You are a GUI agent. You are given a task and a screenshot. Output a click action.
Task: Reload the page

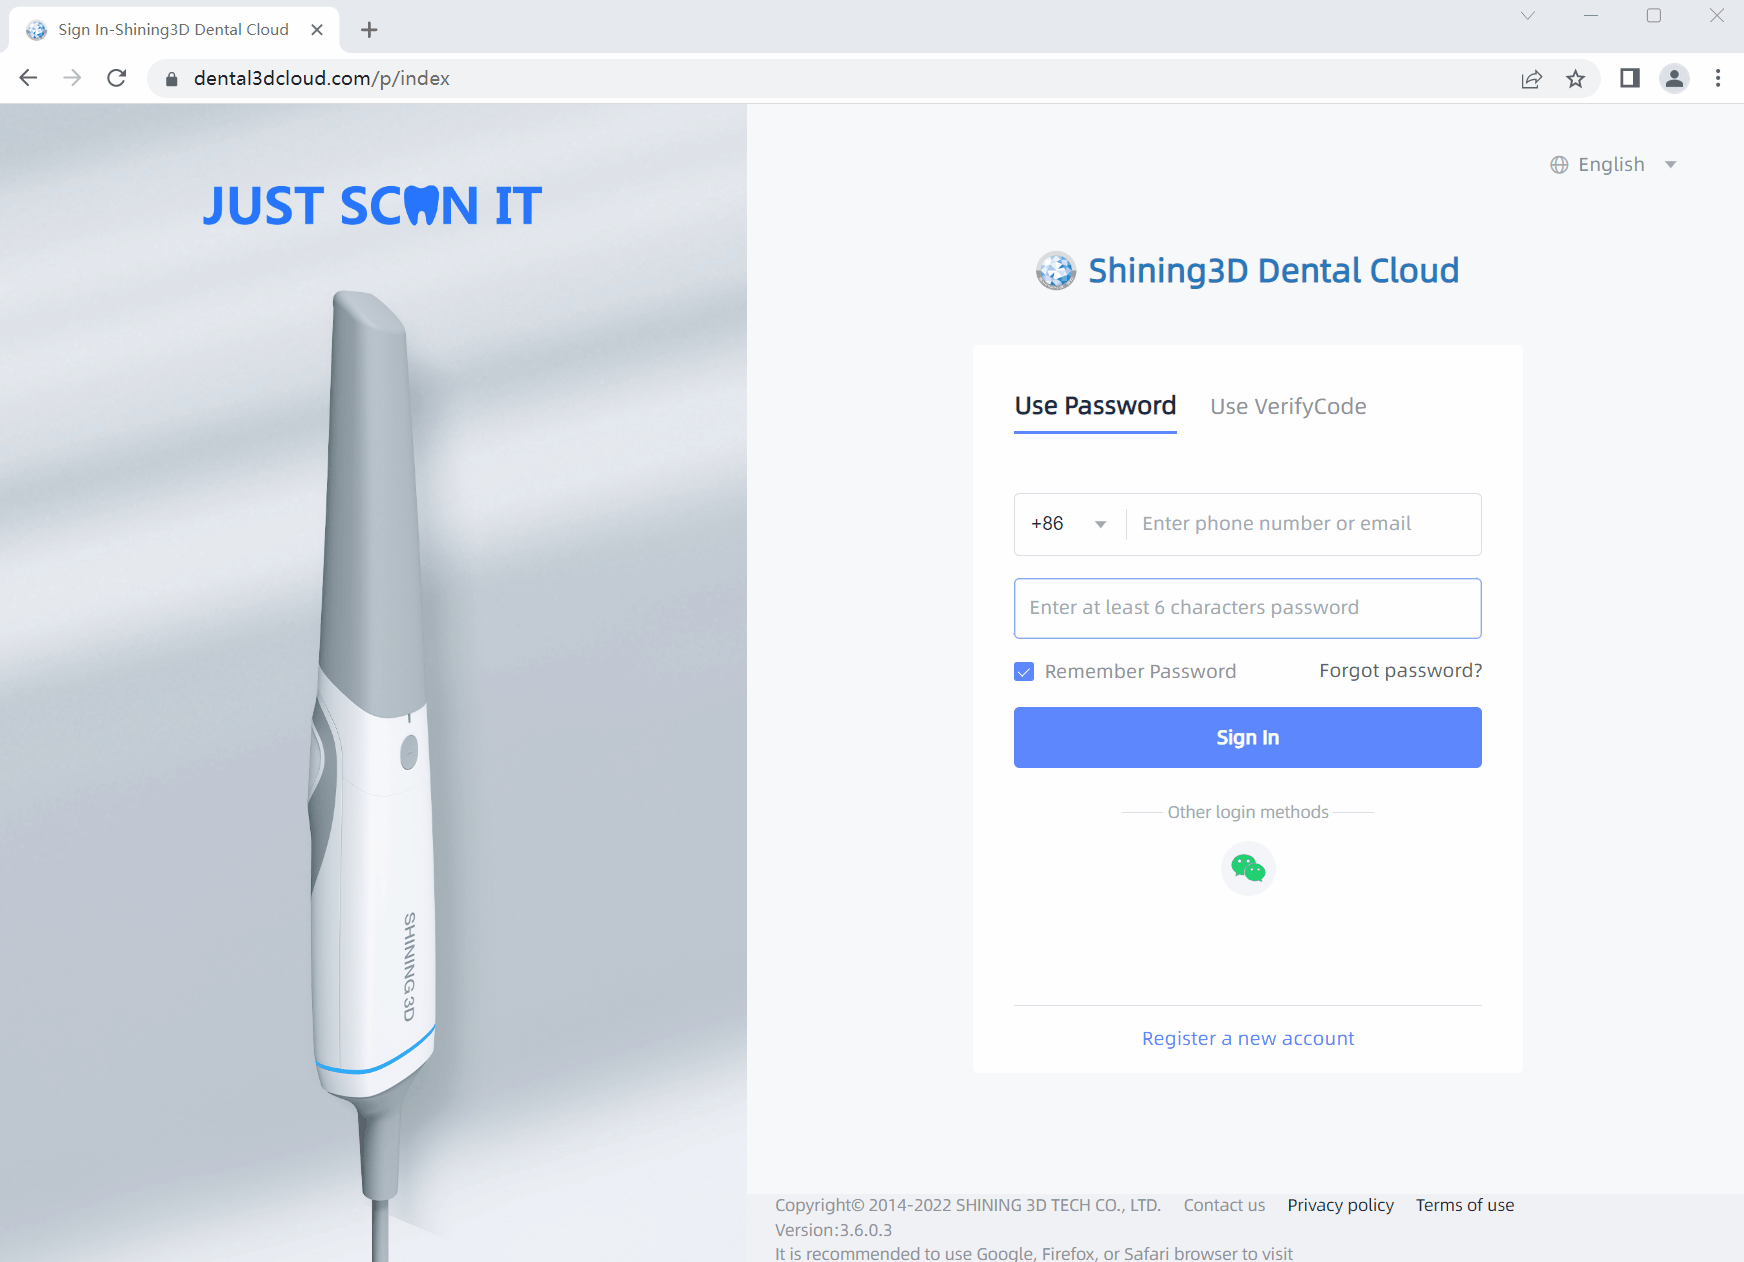(117, 78)
